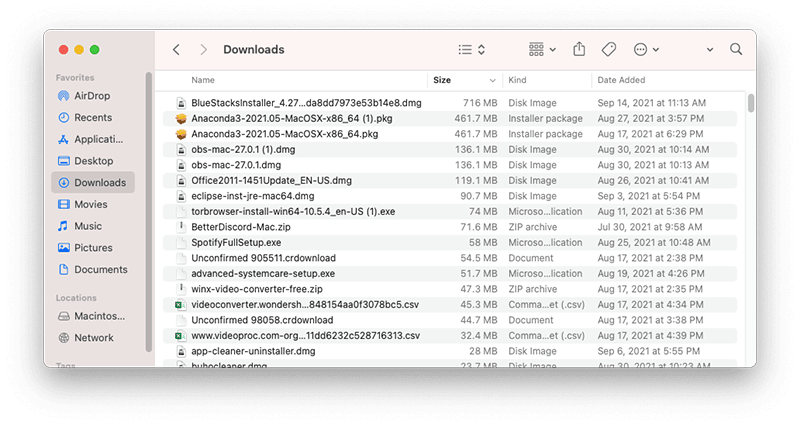
Task: Click the Anaconda3-2021.05-MacOSX-x86_64.pkg package icon
Action: click(x=181, y=134)
